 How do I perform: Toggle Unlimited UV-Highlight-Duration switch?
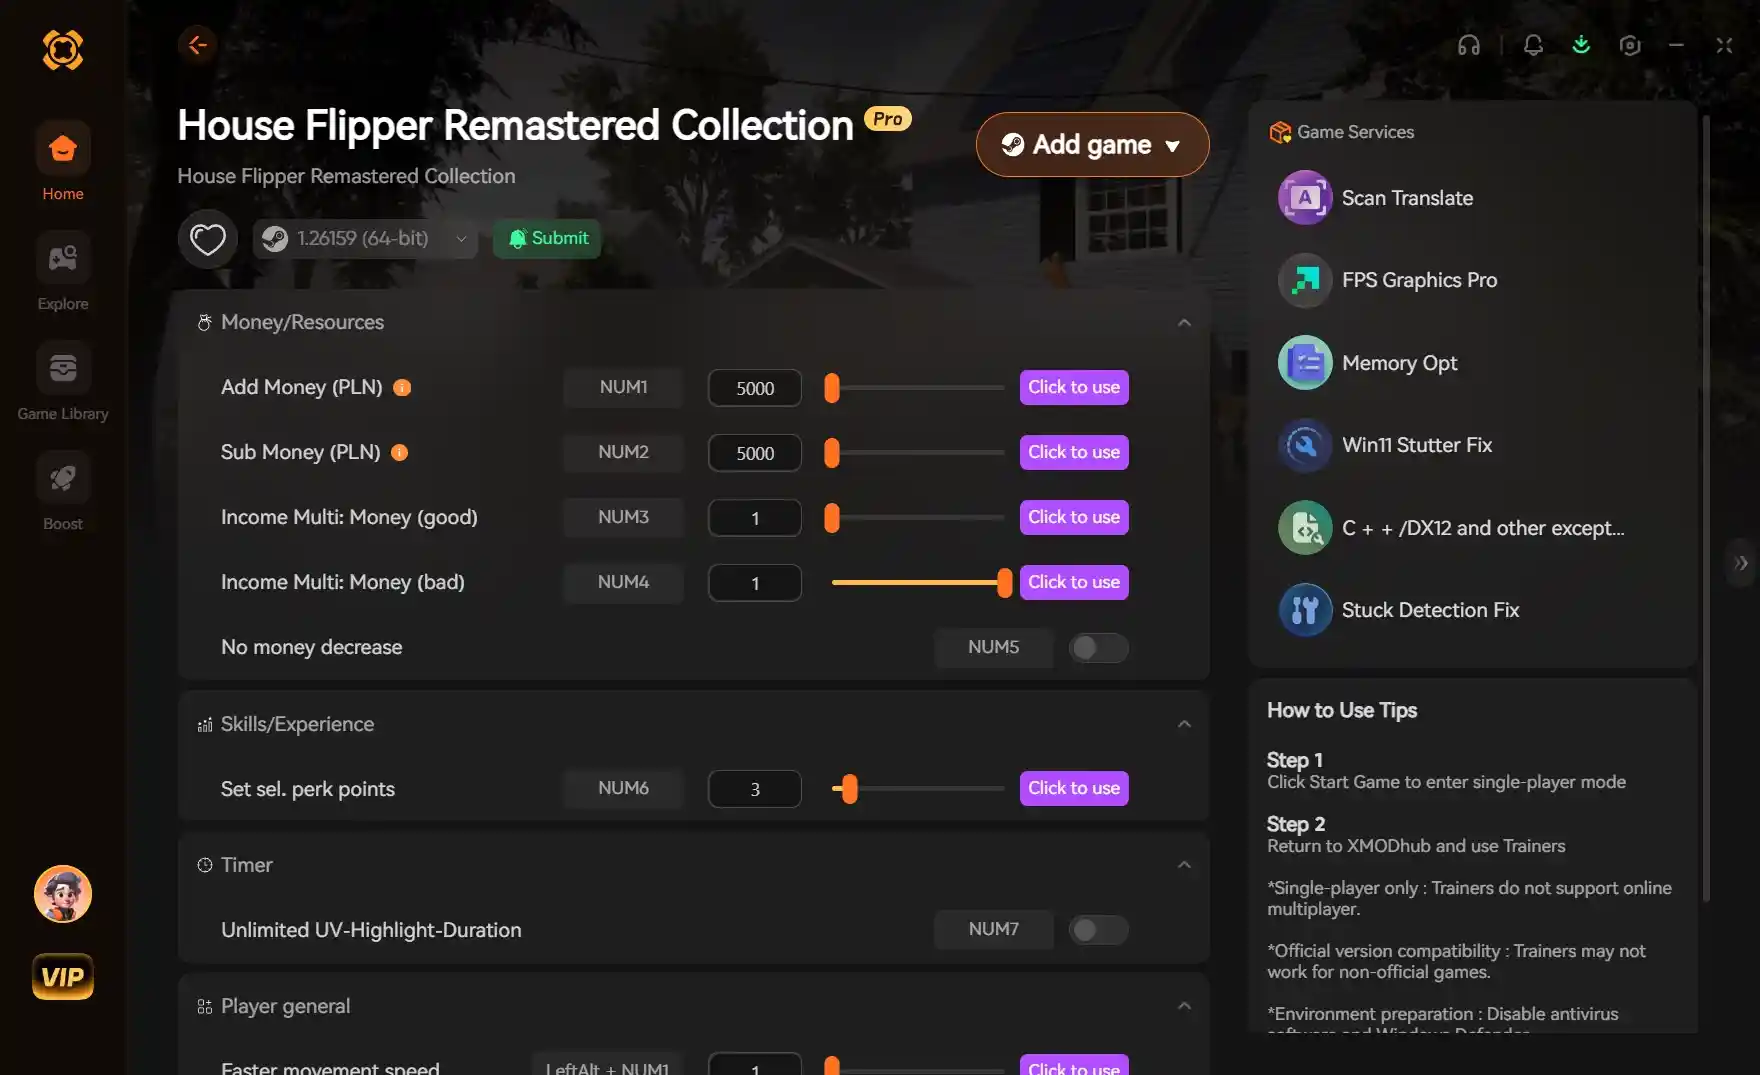[1098, 930]
